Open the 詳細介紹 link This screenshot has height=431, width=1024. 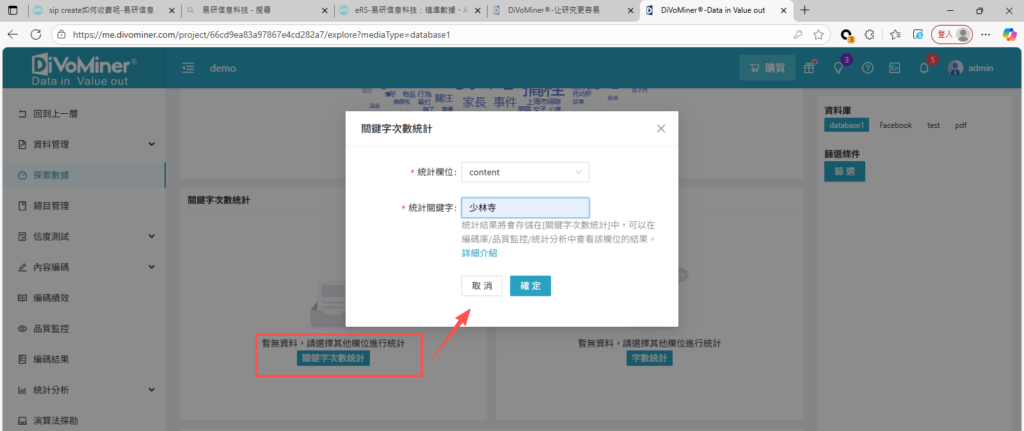(479, 254)
